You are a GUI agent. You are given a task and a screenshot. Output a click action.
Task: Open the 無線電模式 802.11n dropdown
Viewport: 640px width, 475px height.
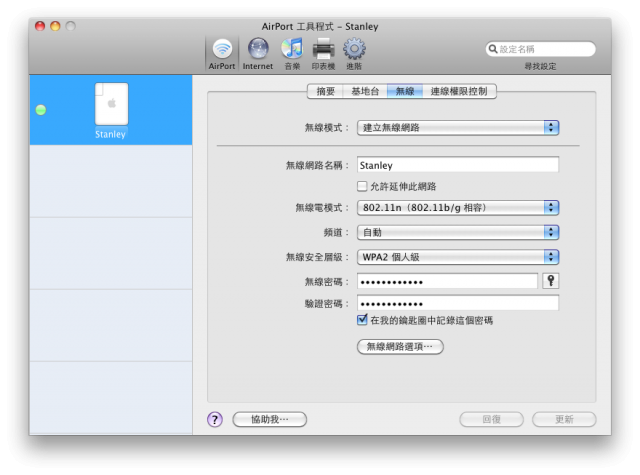(458, 208)
